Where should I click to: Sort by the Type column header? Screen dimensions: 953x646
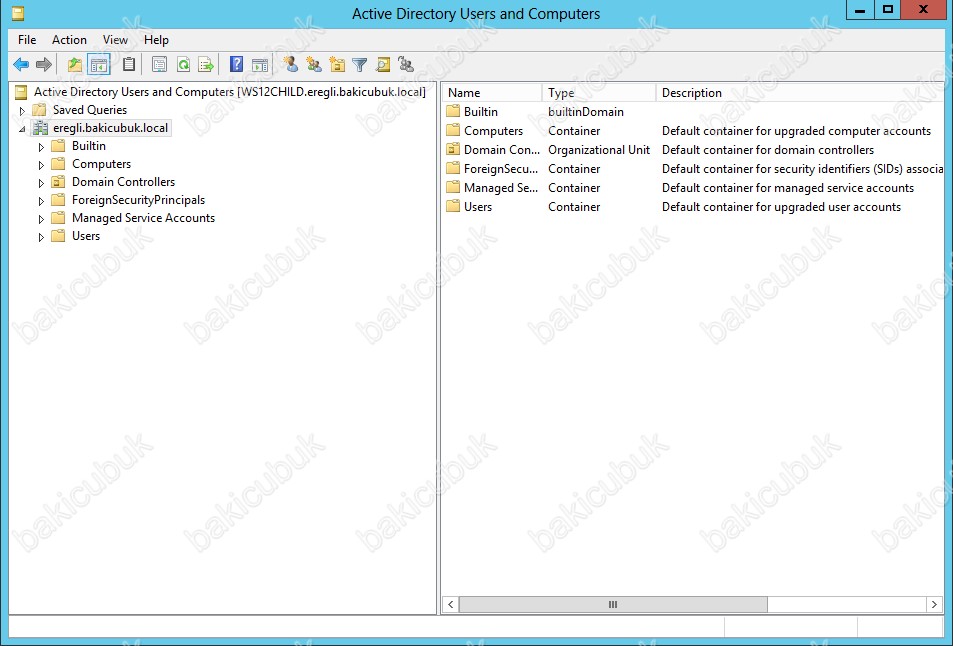click(x=599, y=93)
